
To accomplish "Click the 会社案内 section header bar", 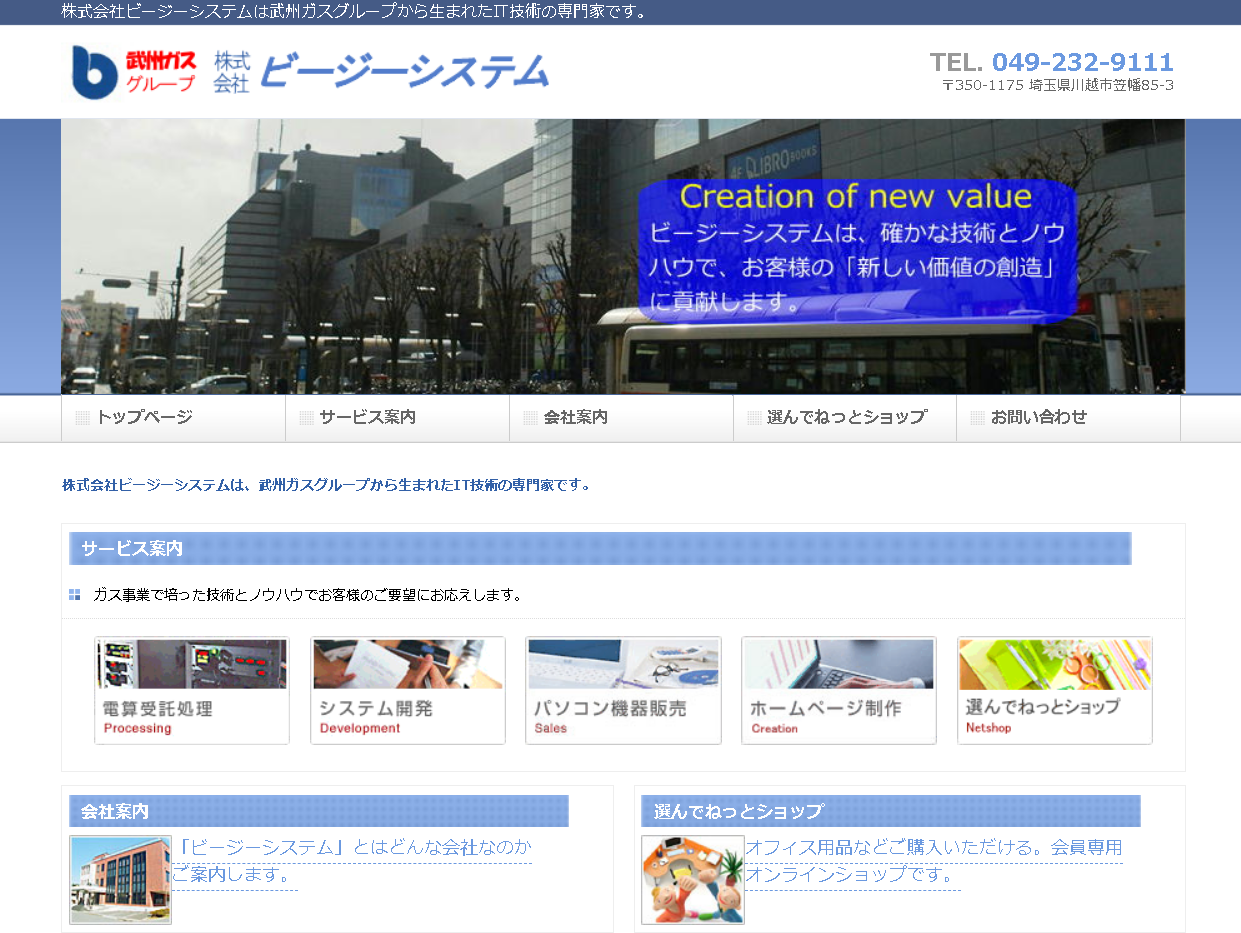I will click(x=318, y=811).
